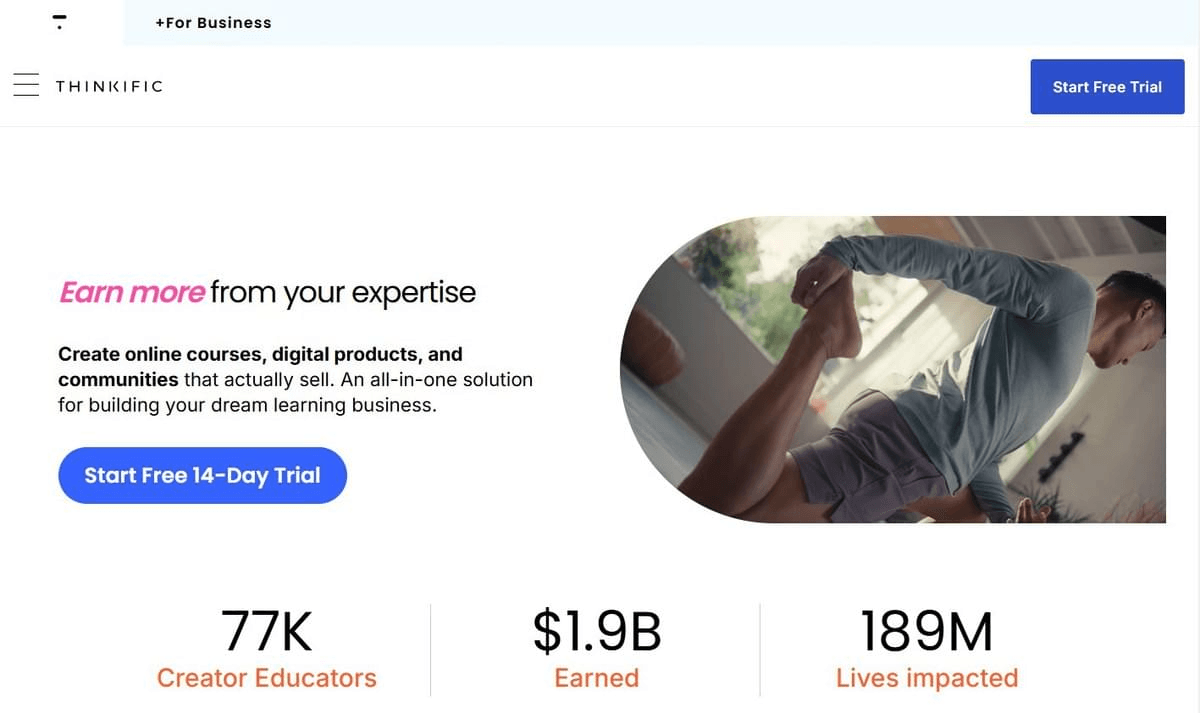This screenshot has height=713, width=1200.
Task: Switch to the +For Business tab
Action: [213, 23]
